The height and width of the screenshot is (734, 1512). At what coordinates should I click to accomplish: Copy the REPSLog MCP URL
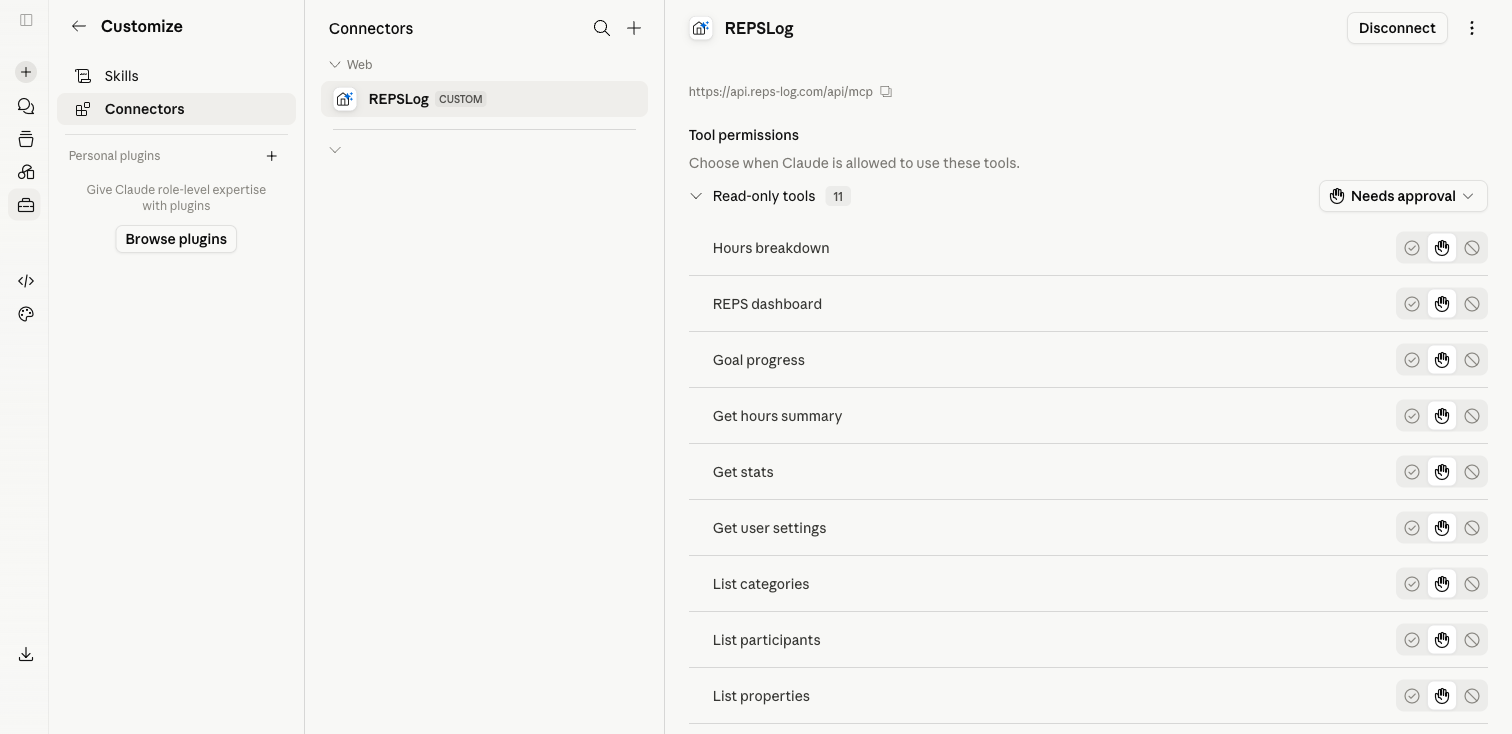point(886,92)
